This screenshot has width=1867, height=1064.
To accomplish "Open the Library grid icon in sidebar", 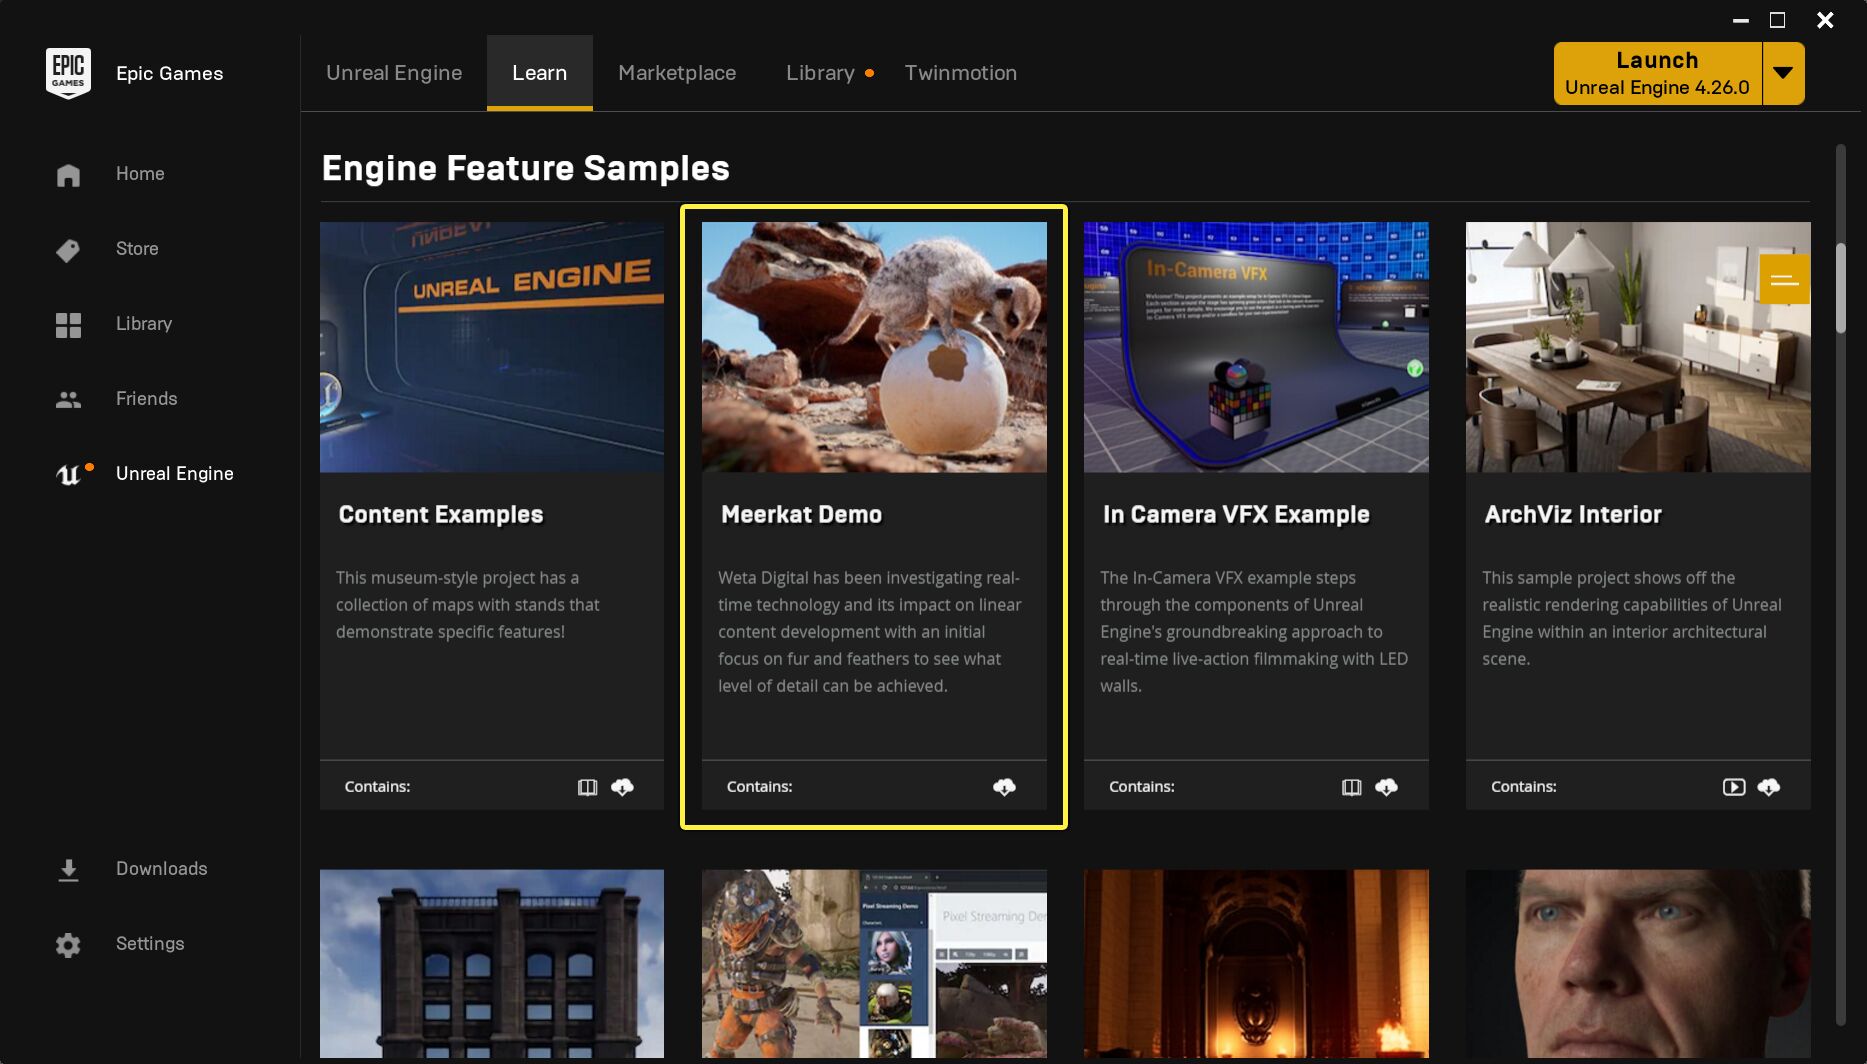I will tap(67, 324).
